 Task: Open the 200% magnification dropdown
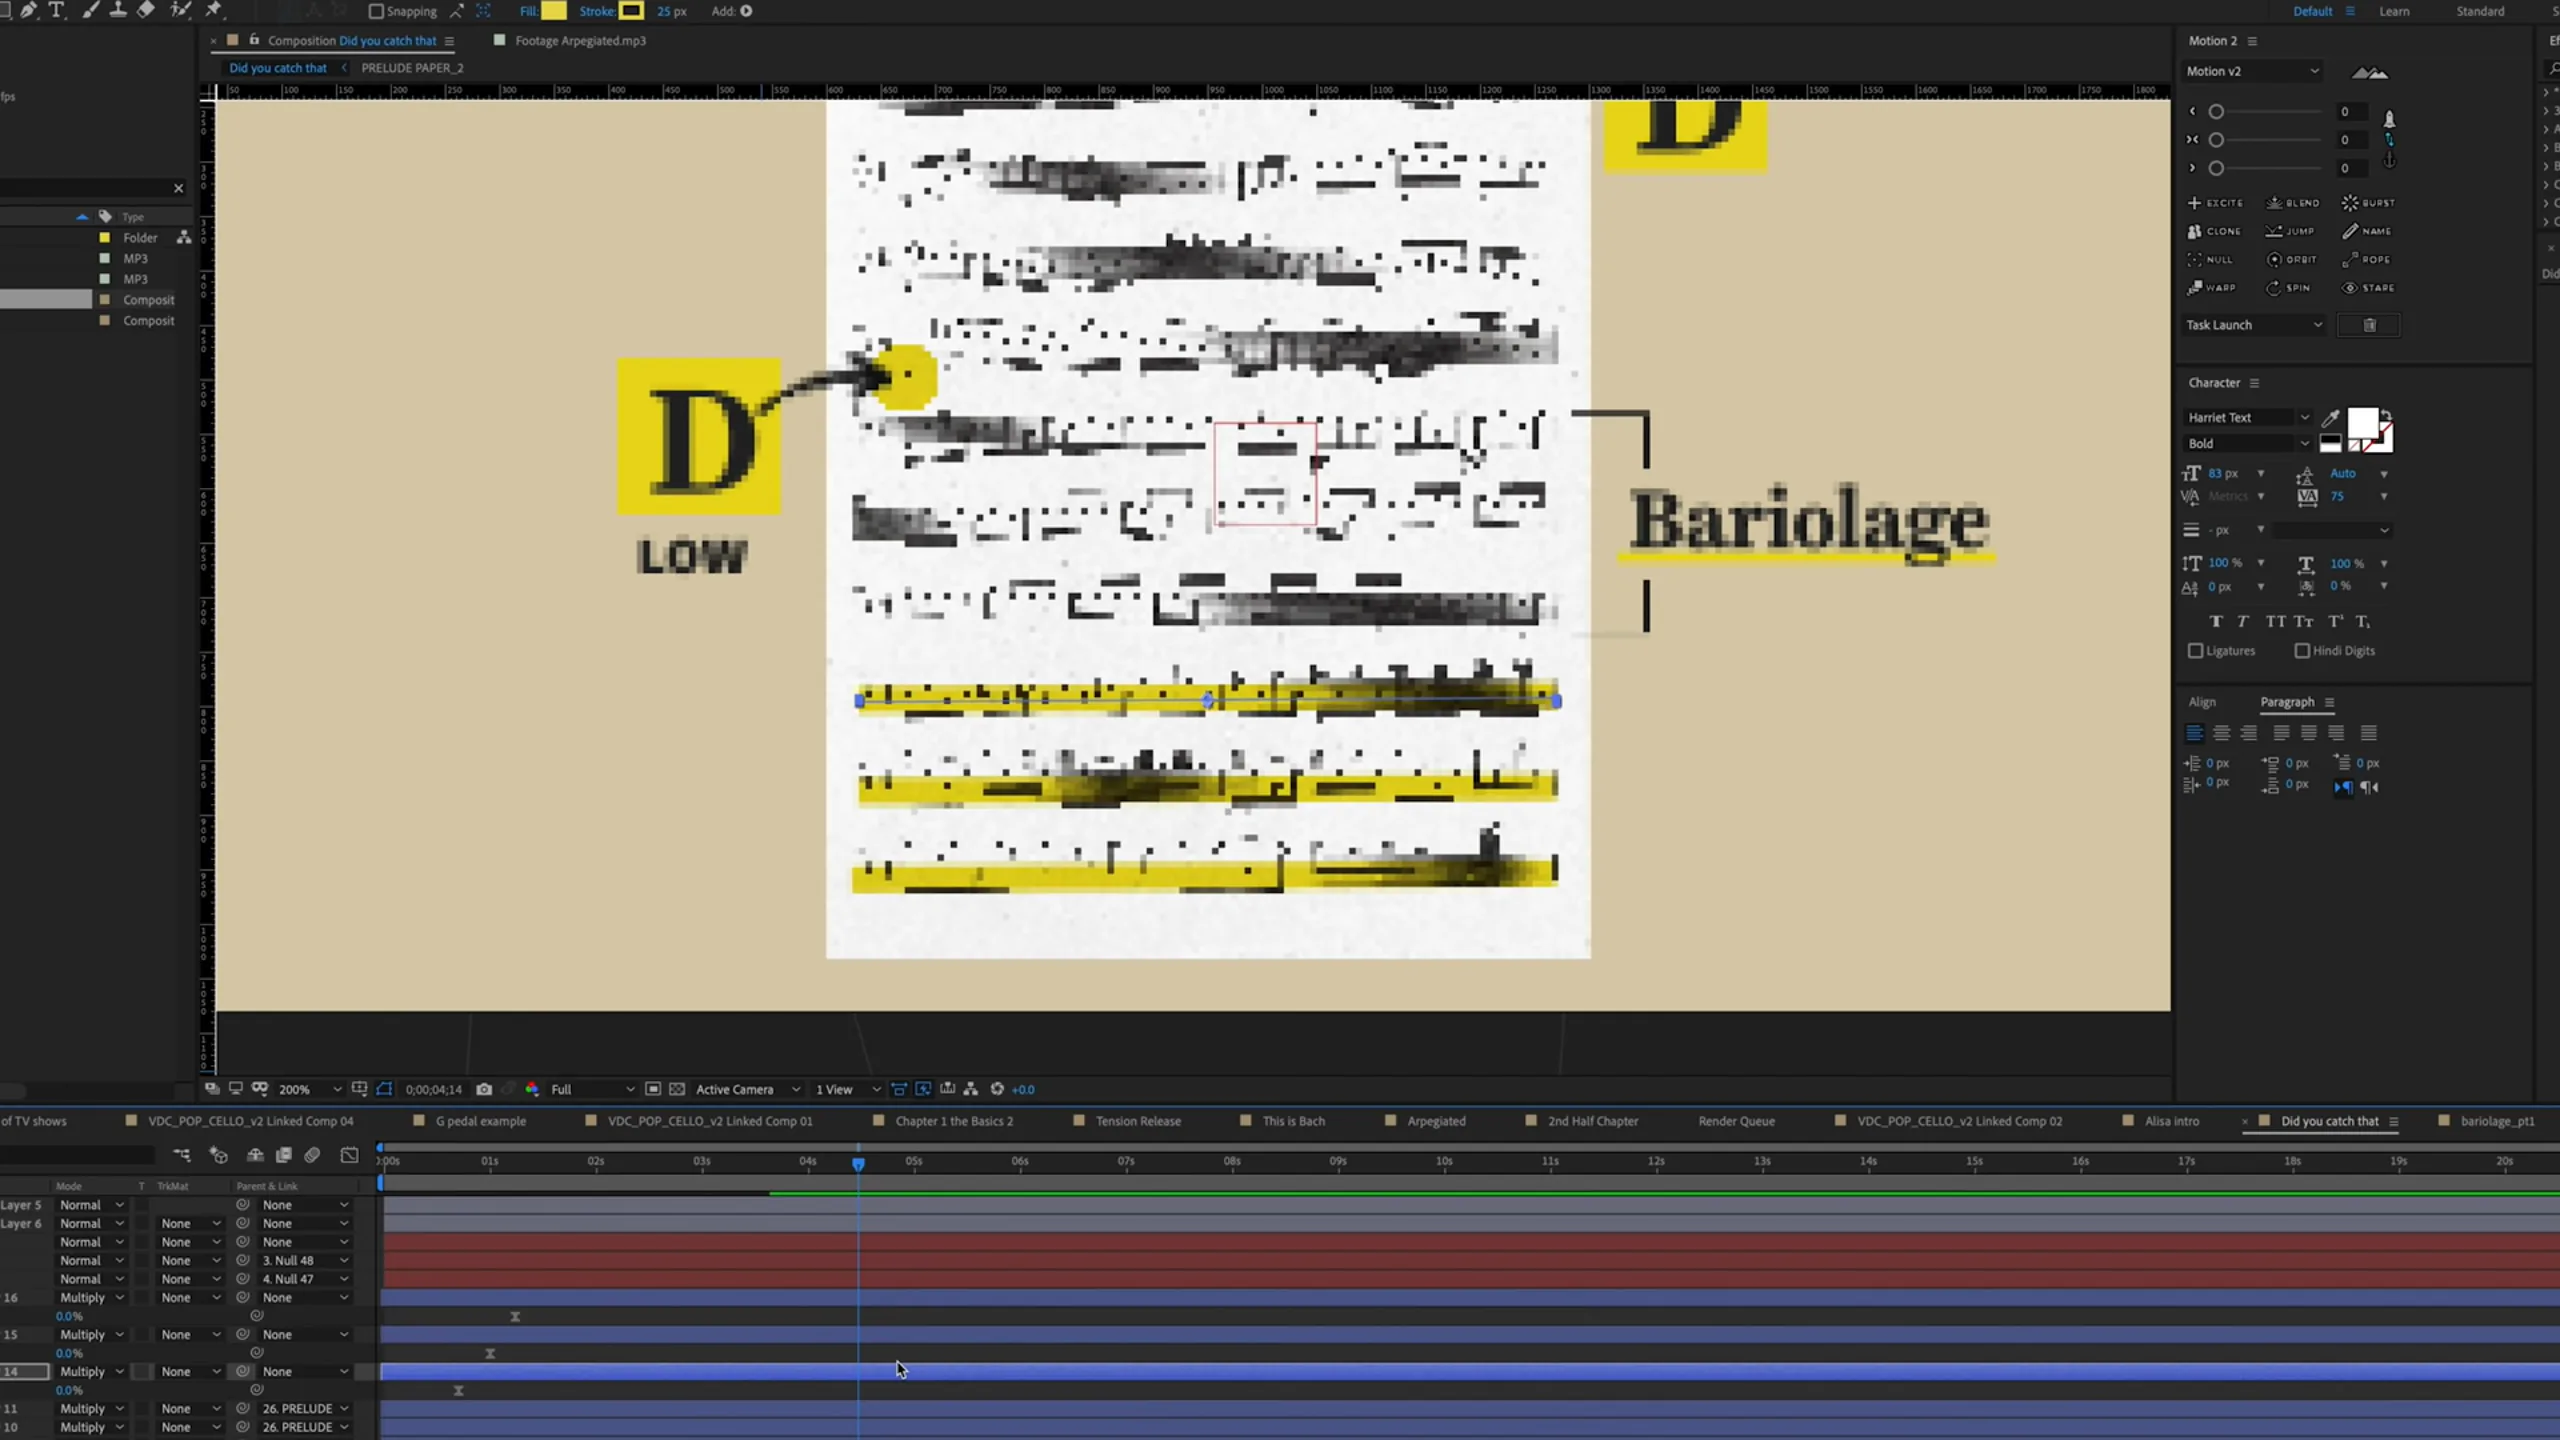pyautogui.click(x=309, y=1089)
